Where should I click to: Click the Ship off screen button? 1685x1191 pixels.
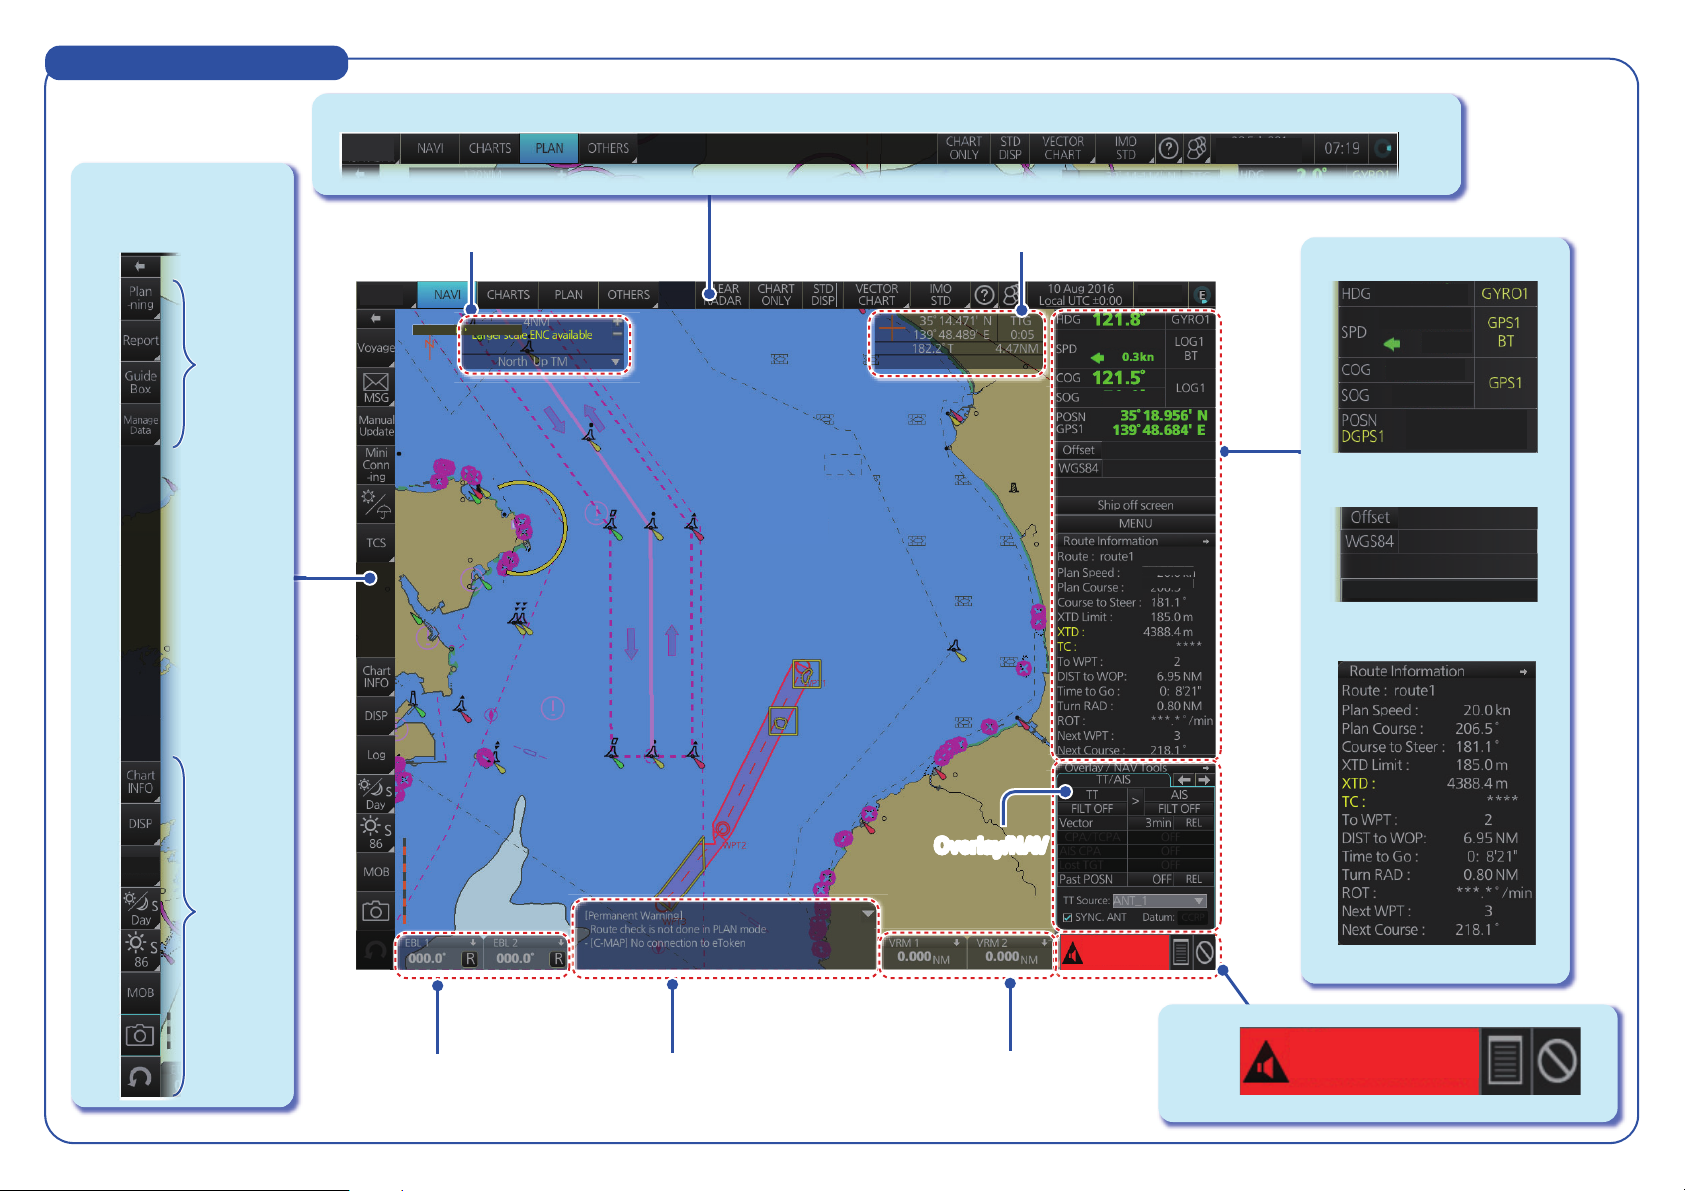1135,505
